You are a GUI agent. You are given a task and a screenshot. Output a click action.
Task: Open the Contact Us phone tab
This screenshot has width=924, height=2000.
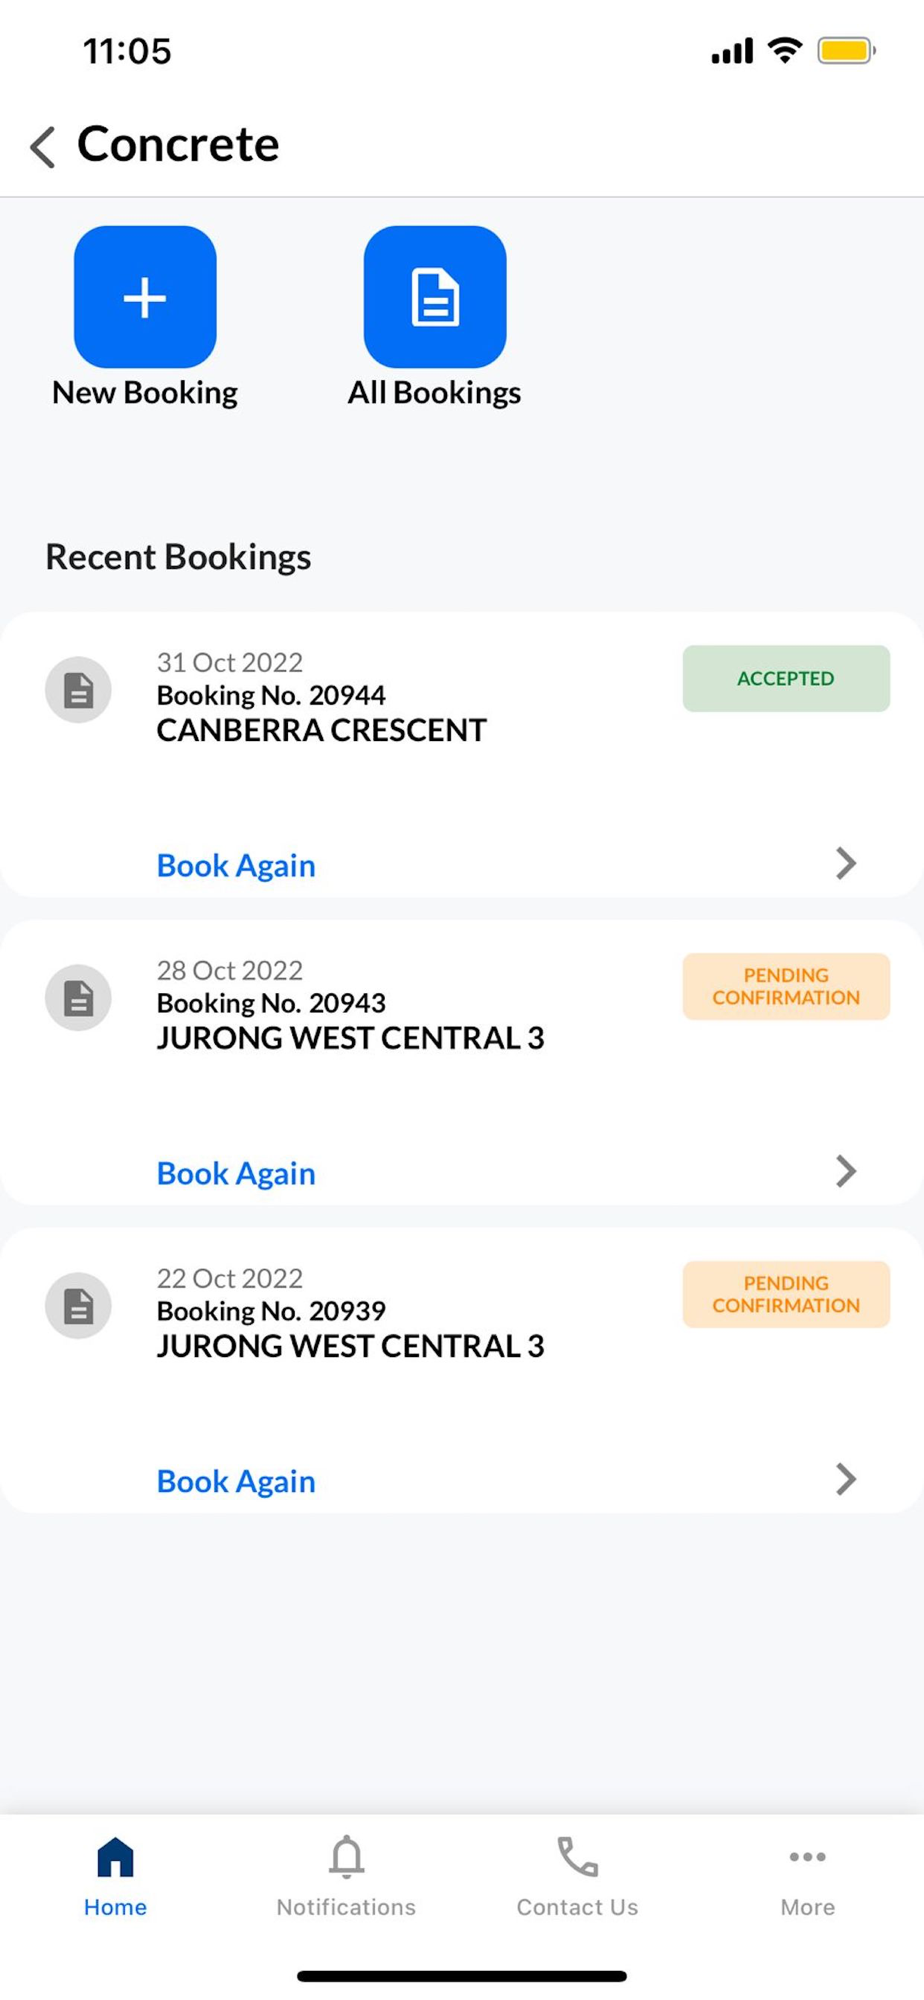click(577, 1876)
